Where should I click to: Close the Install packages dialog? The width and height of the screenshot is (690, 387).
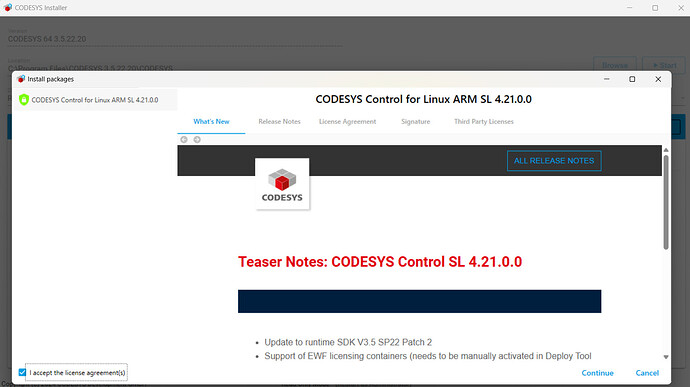[658, 79]
